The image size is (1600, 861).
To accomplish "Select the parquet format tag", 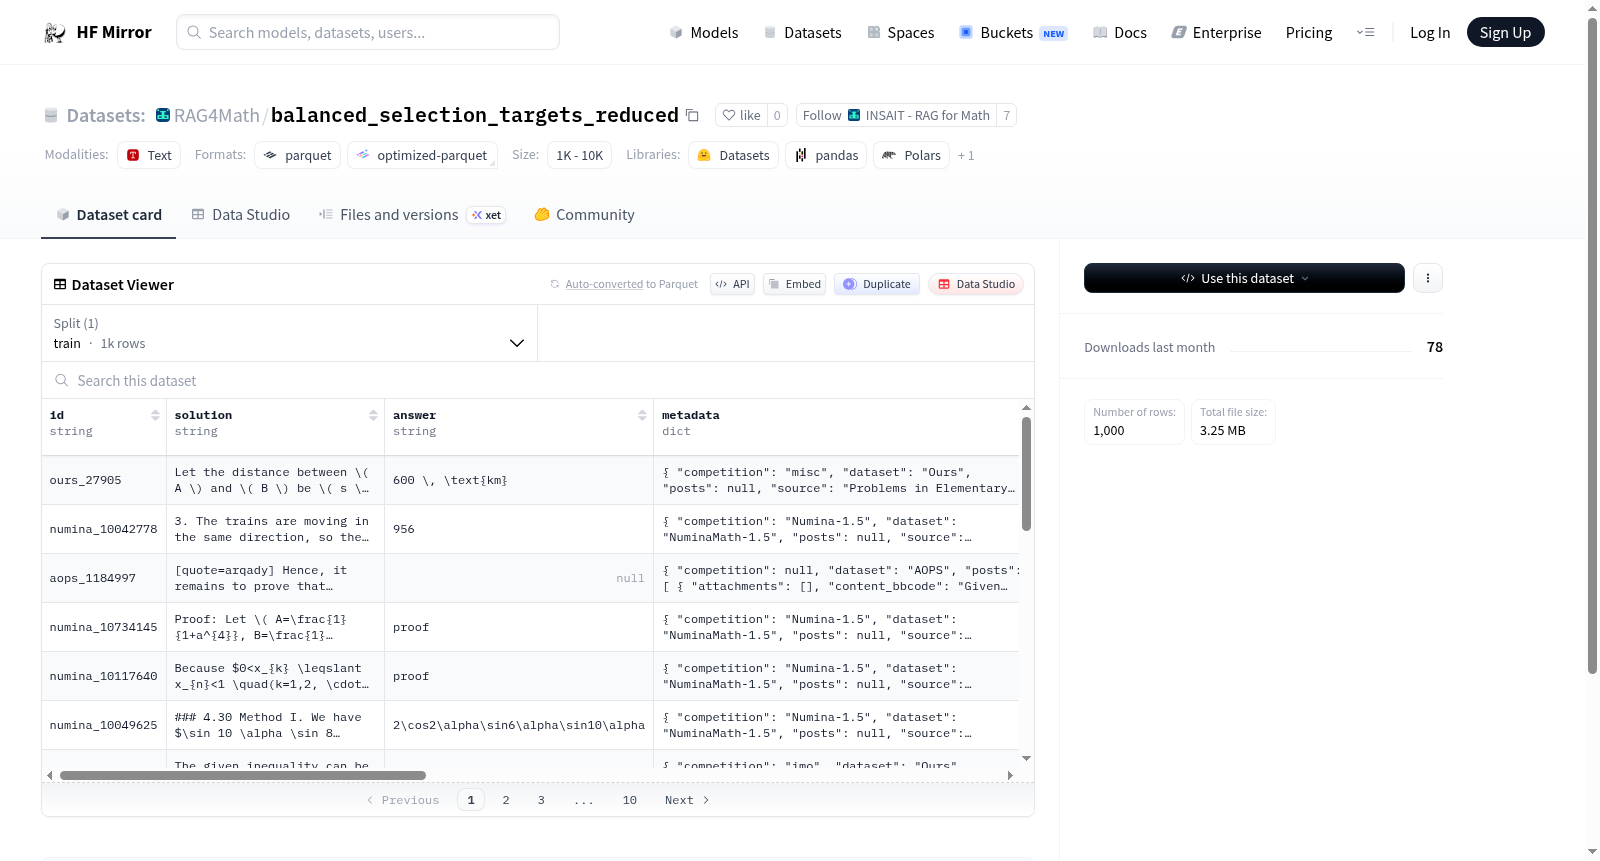I will pos(298,155).
